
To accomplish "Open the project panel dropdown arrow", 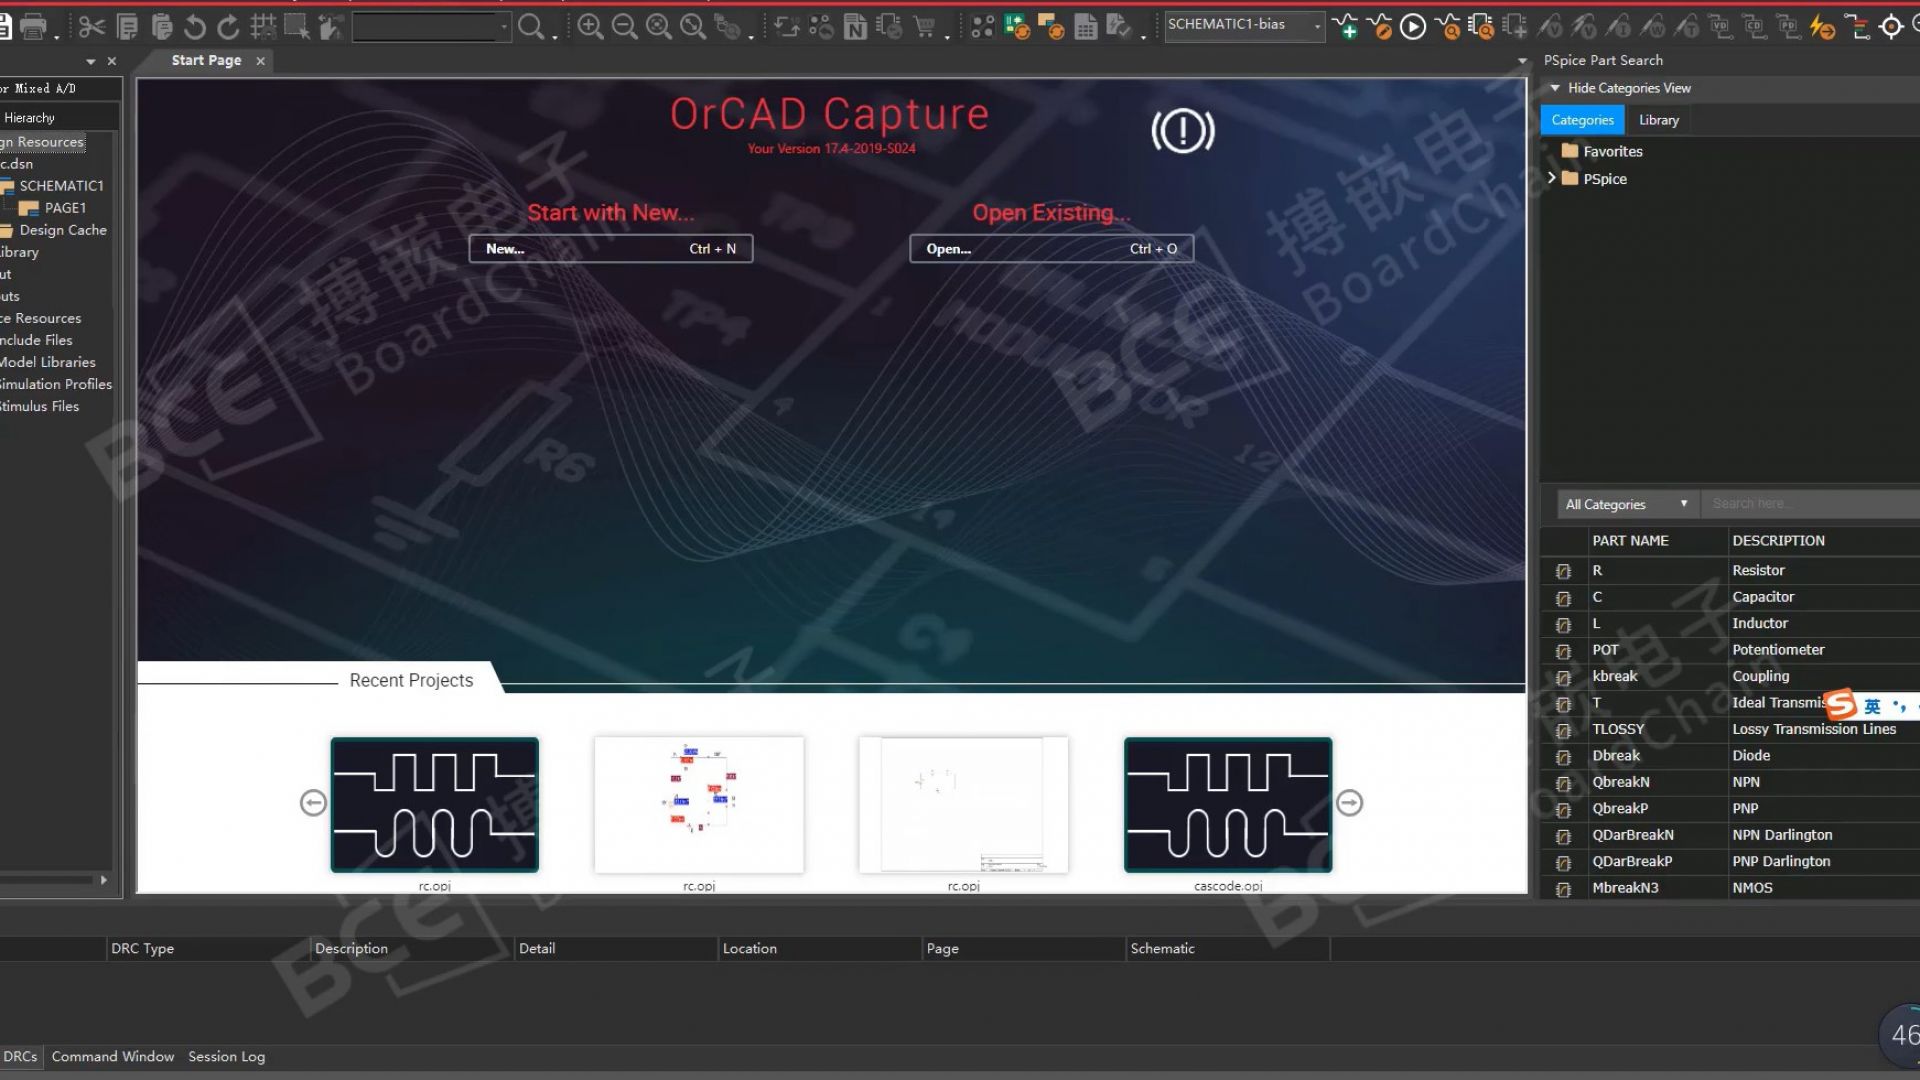I will [x=91, y=62].
